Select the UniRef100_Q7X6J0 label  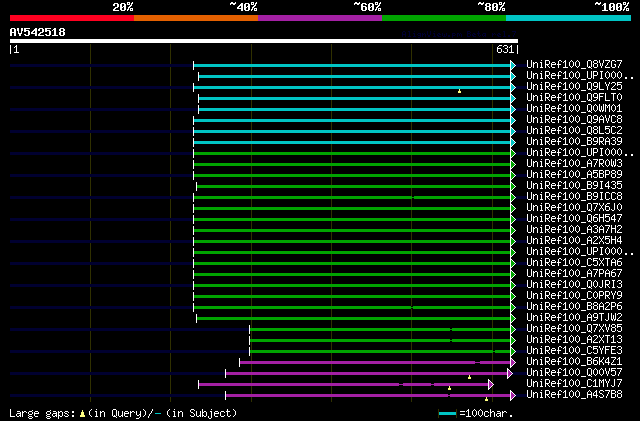574,207
